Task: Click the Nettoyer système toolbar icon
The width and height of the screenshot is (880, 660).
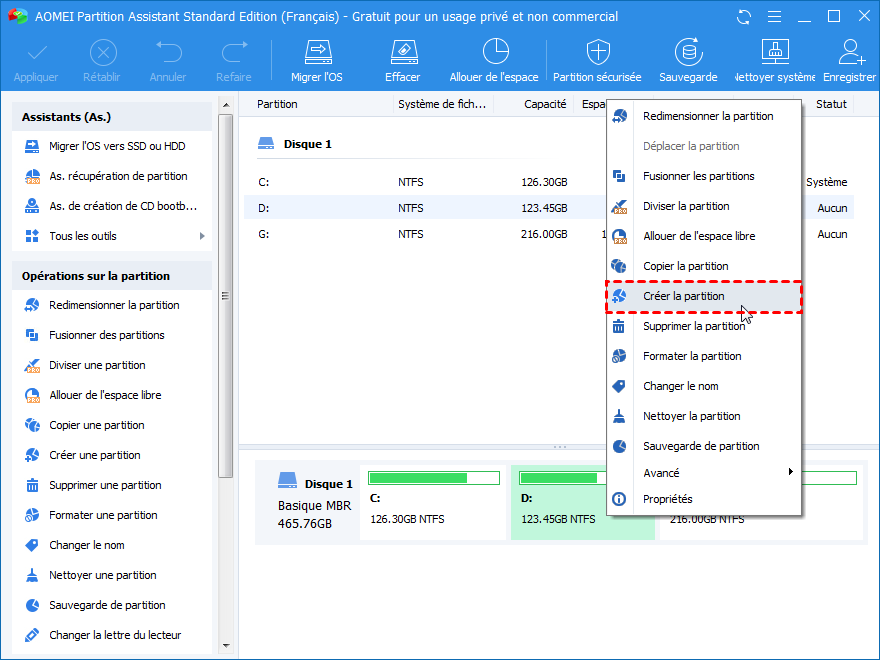Action: point(775,53)
